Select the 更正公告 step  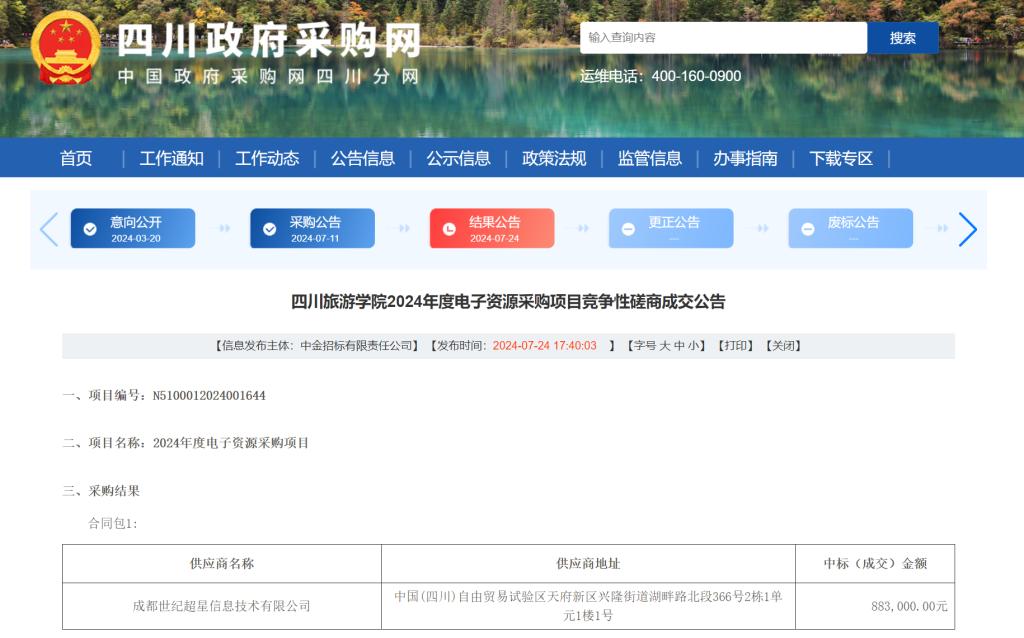tap(671, 229)
